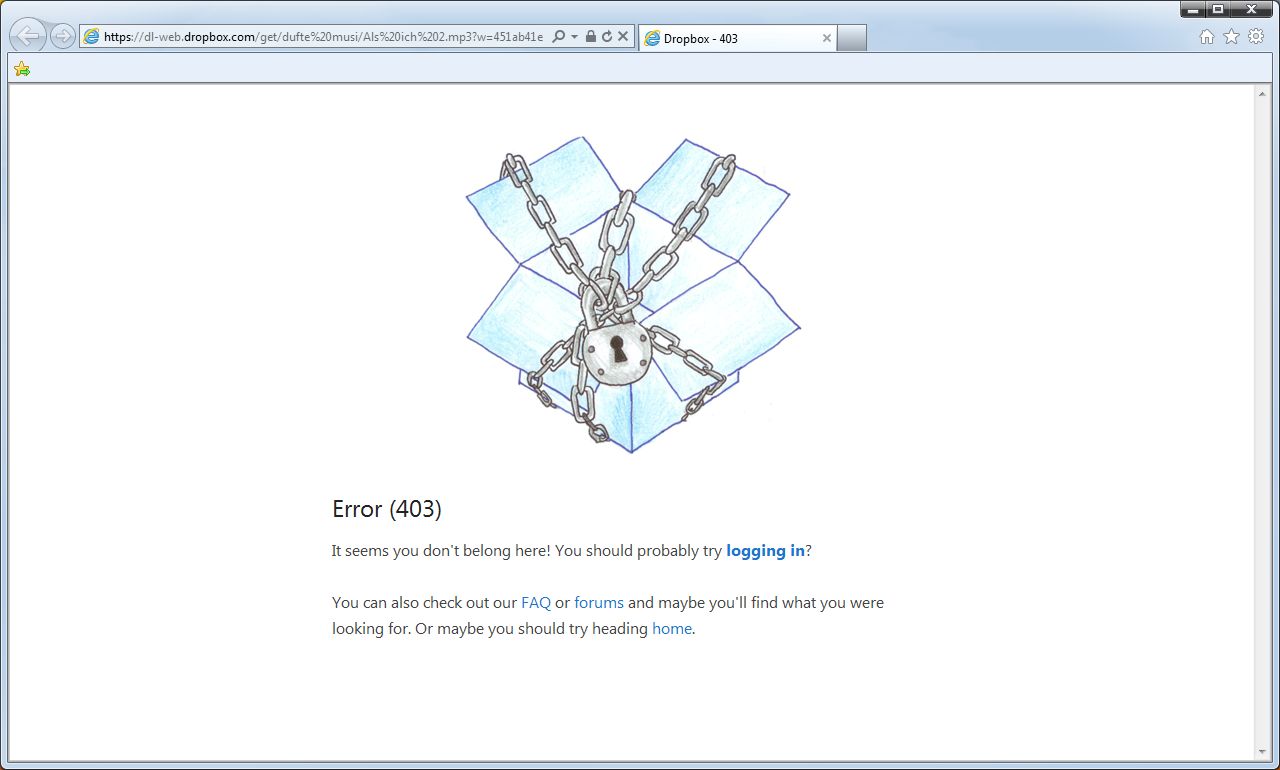This screenshot has width=1280, height=770.
Task: Open the FAQ link
Action: [x=536, y=603]
